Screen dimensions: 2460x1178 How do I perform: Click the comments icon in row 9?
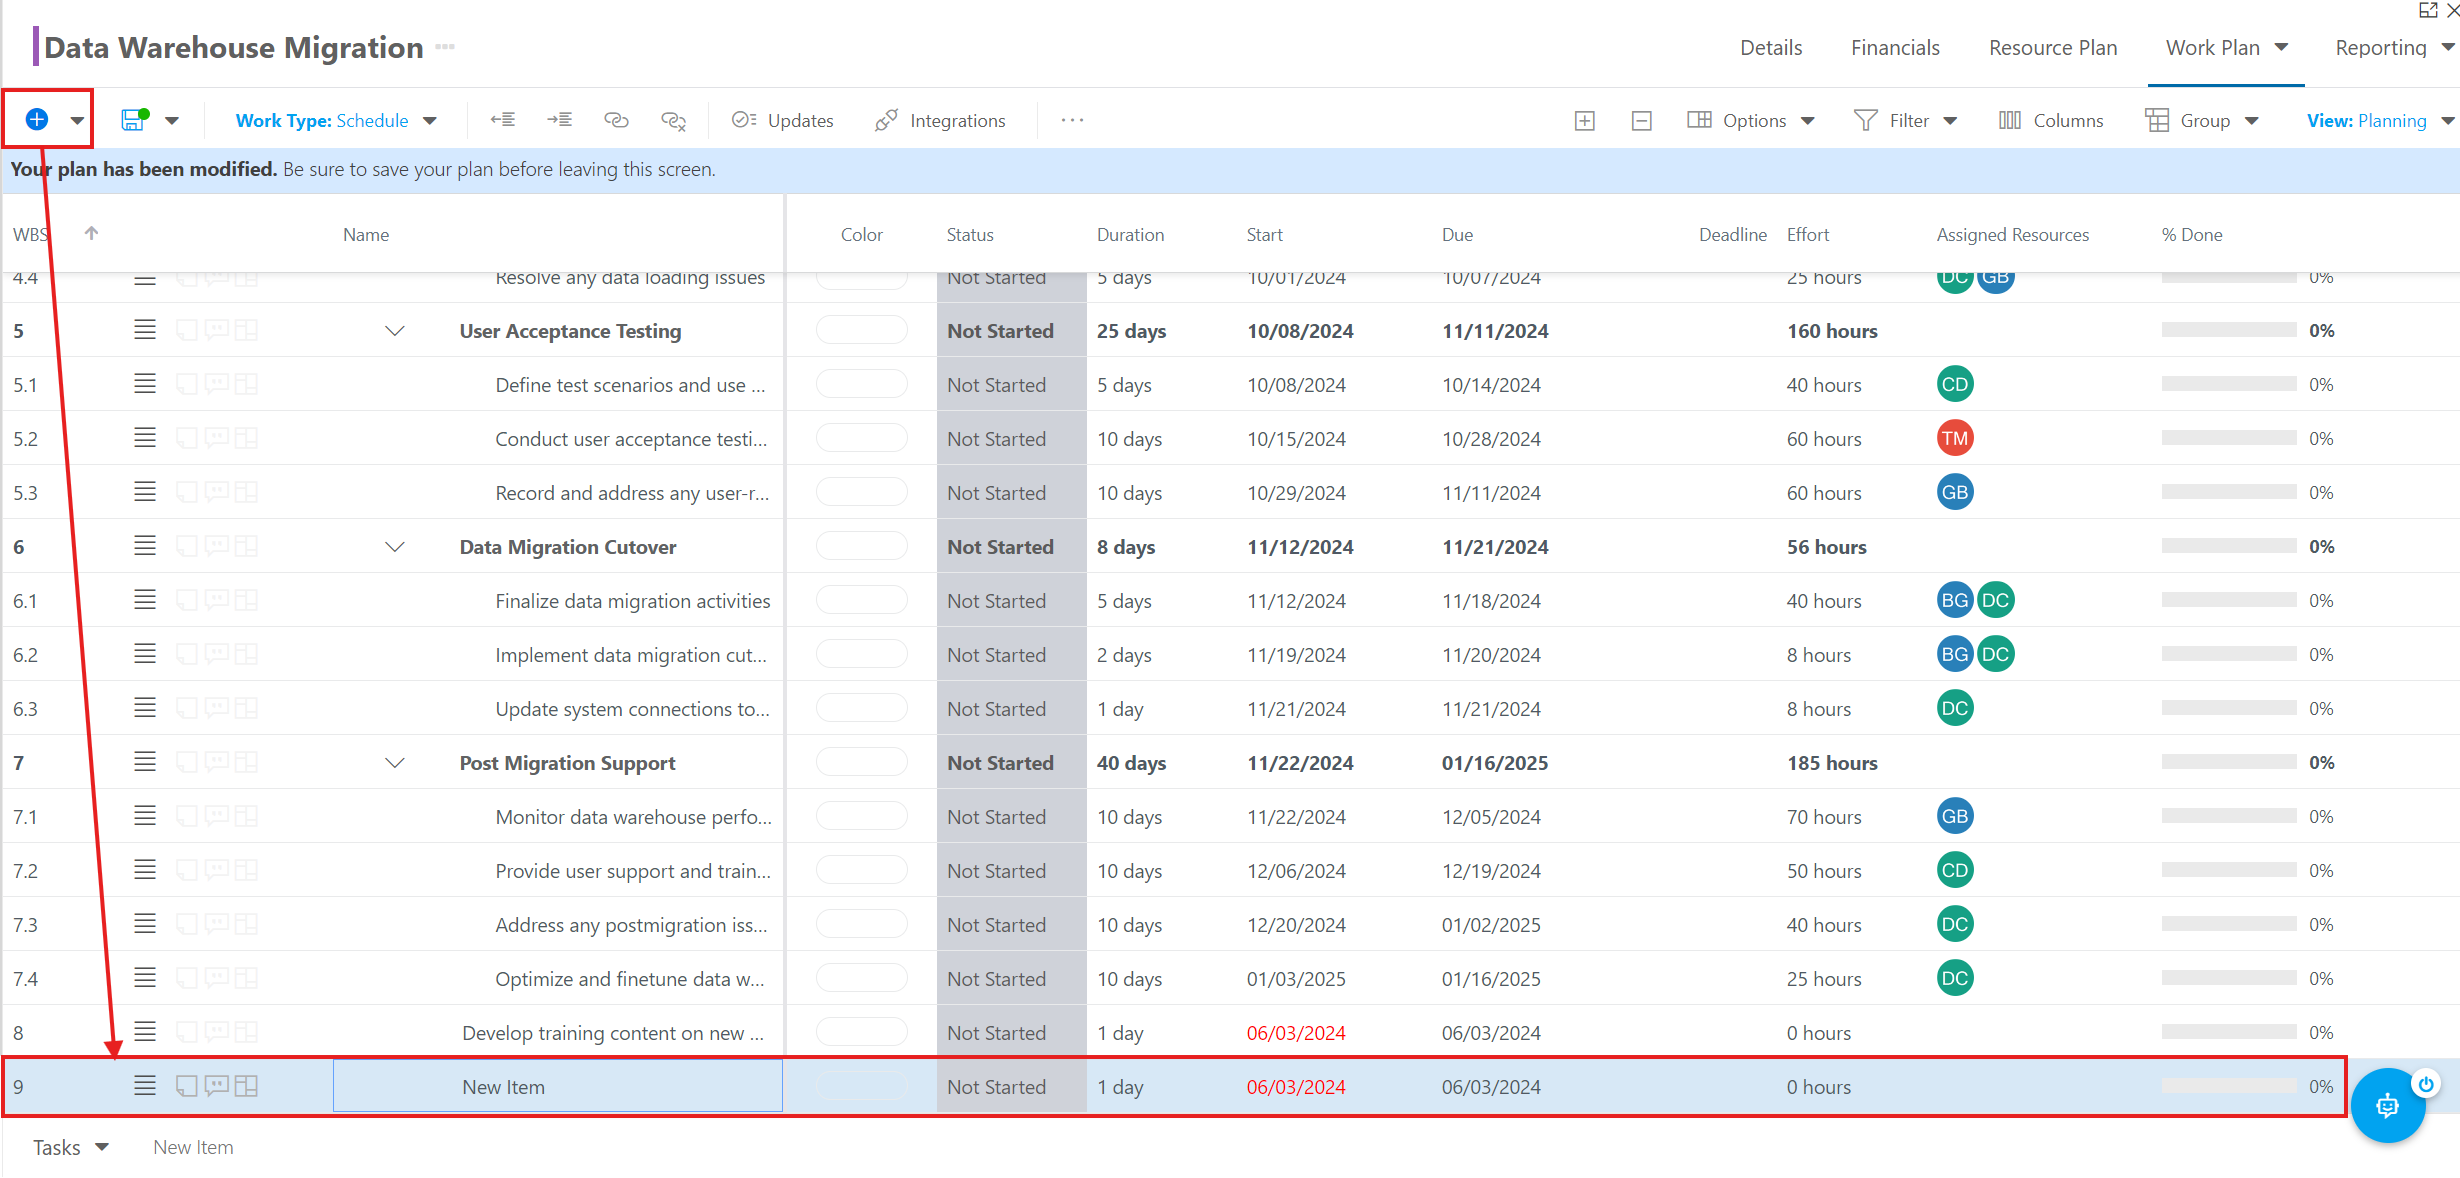[x=217, y=1086]
